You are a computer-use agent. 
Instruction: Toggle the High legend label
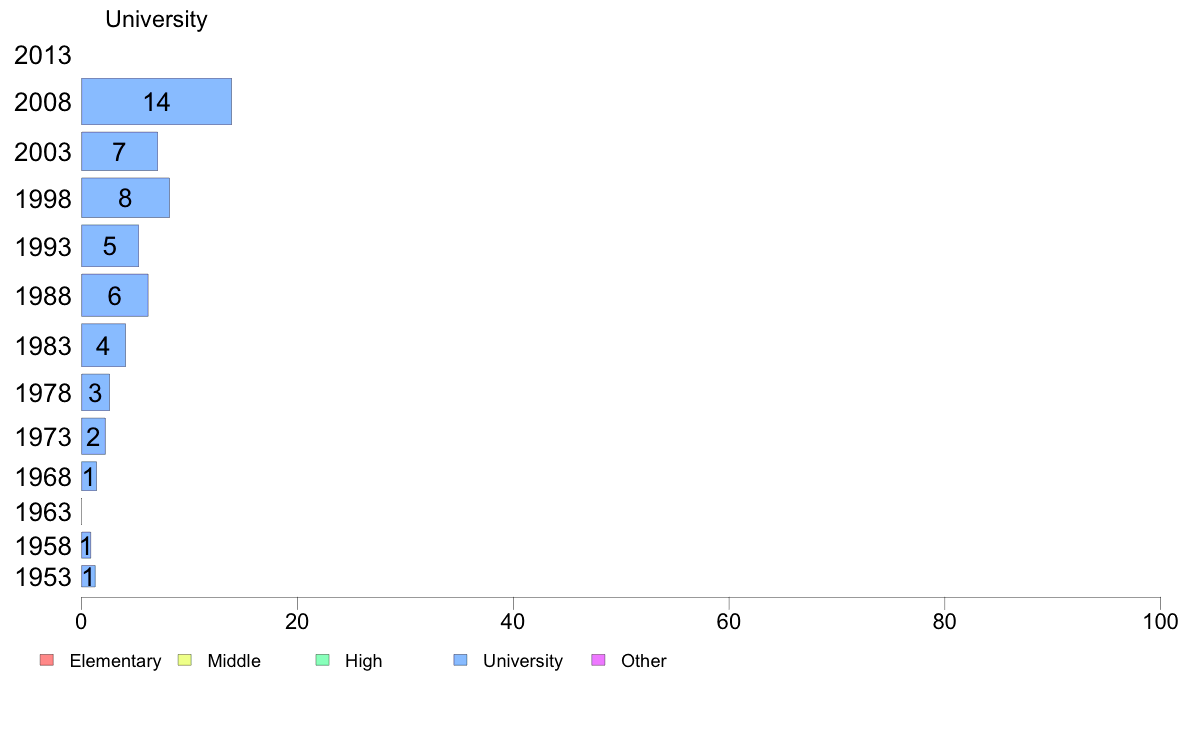[363, 661]
